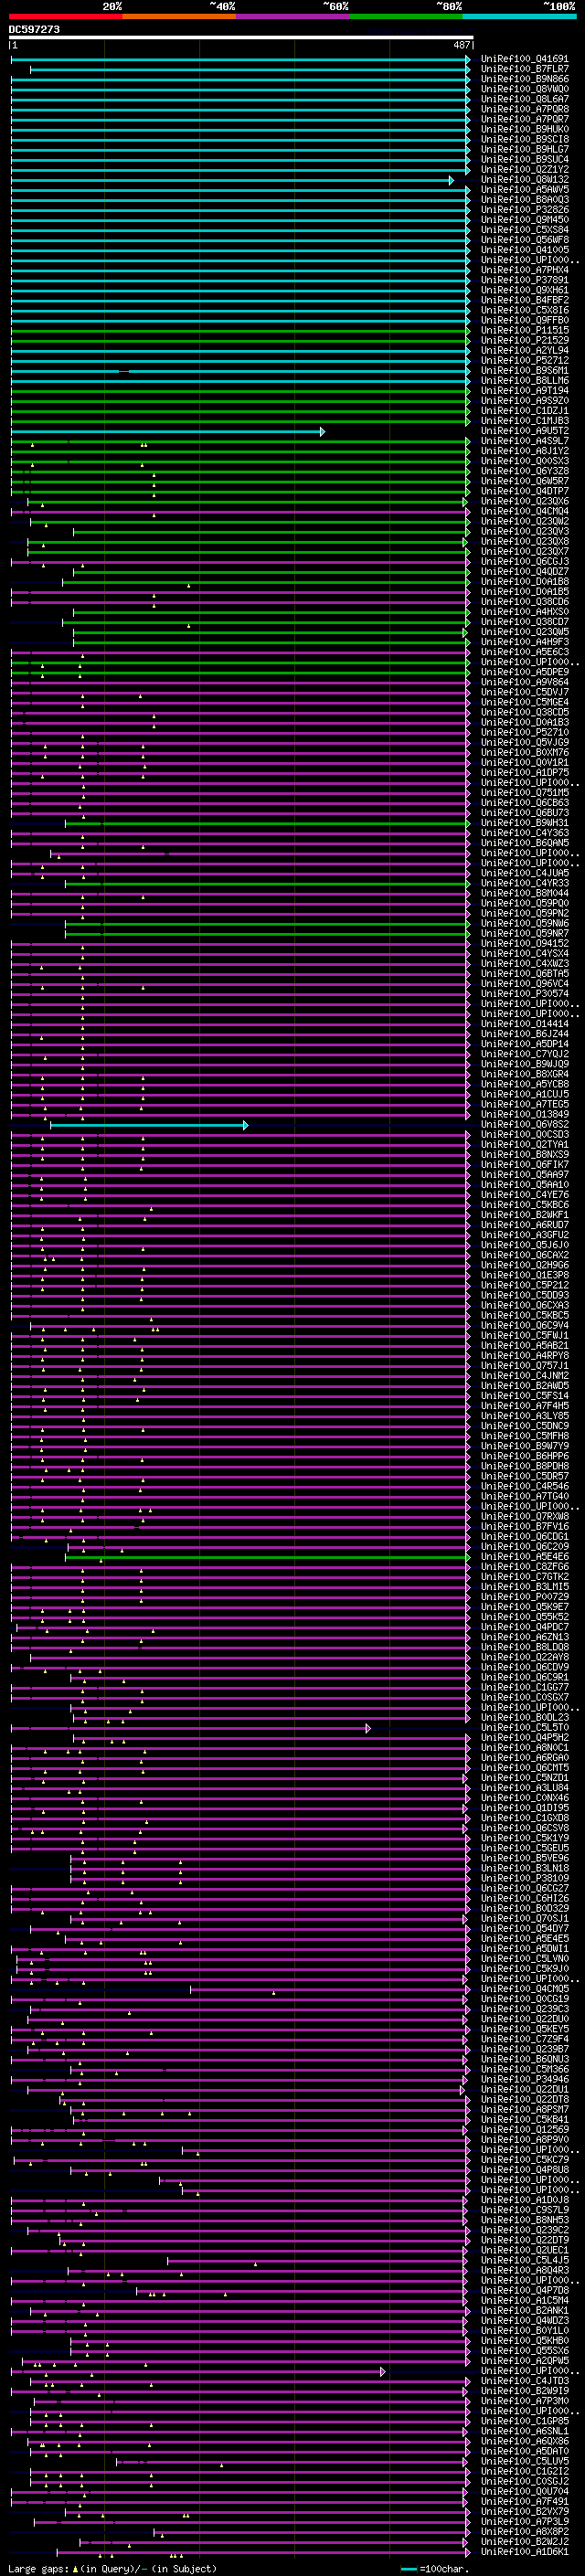Select entry UniRef100_P37891
The image size is (585, 2576).
[524, 280]
